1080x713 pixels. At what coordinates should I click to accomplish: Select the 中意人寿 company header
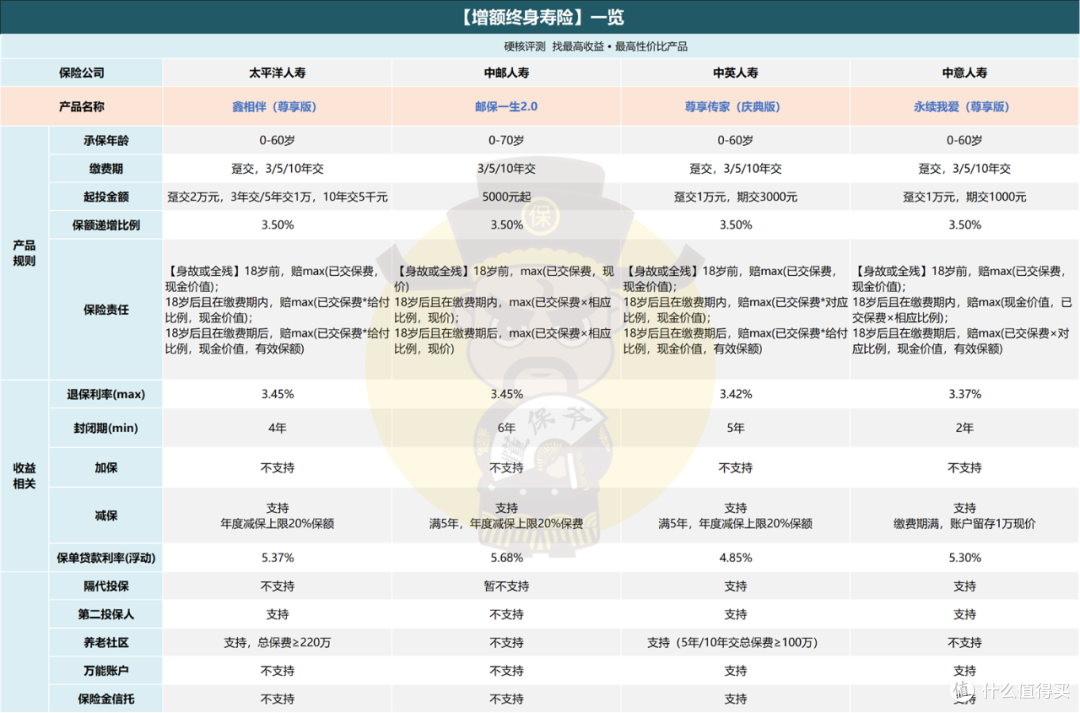964,73
